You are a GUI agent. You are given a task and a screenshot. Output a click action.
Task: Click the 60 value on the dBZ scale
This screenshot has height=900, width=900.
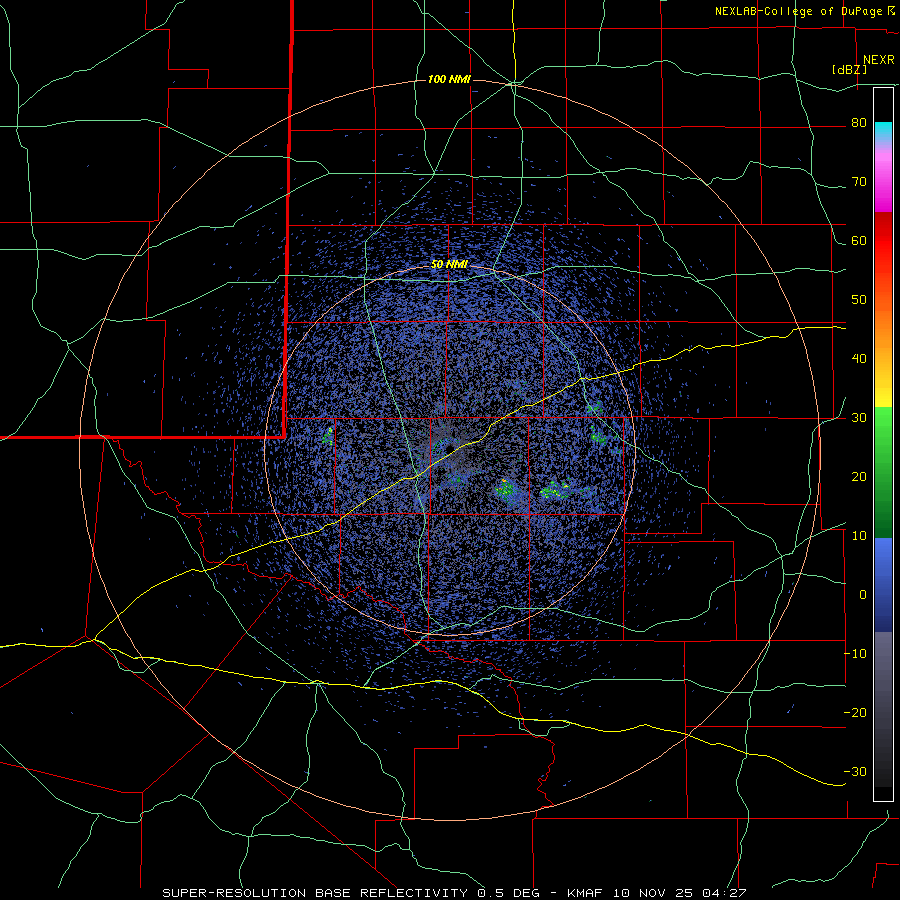pyautogui.click(x=859, y=240)
